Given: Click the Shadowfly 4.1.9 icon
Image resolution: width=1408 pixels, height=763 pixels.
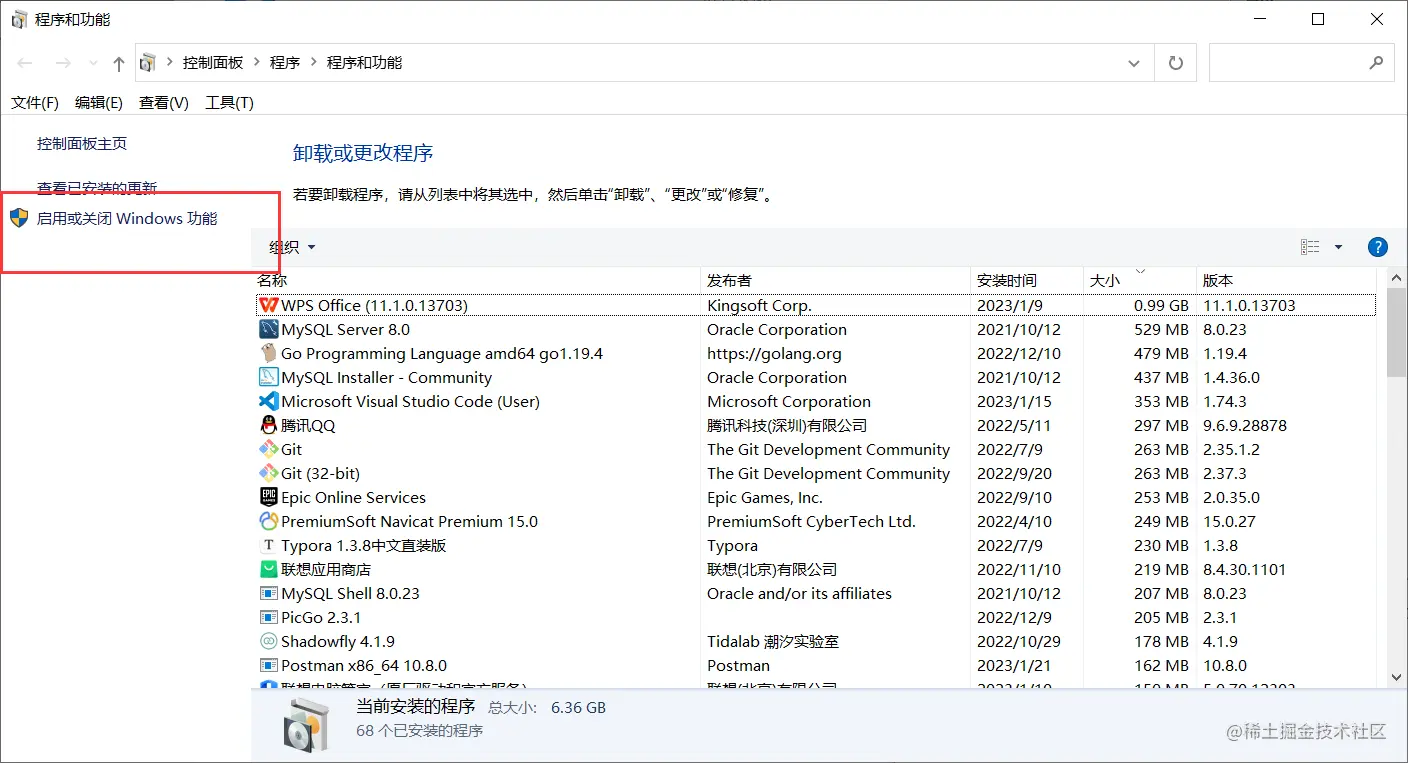Looking at the screenshot, I should pos(268,641).
